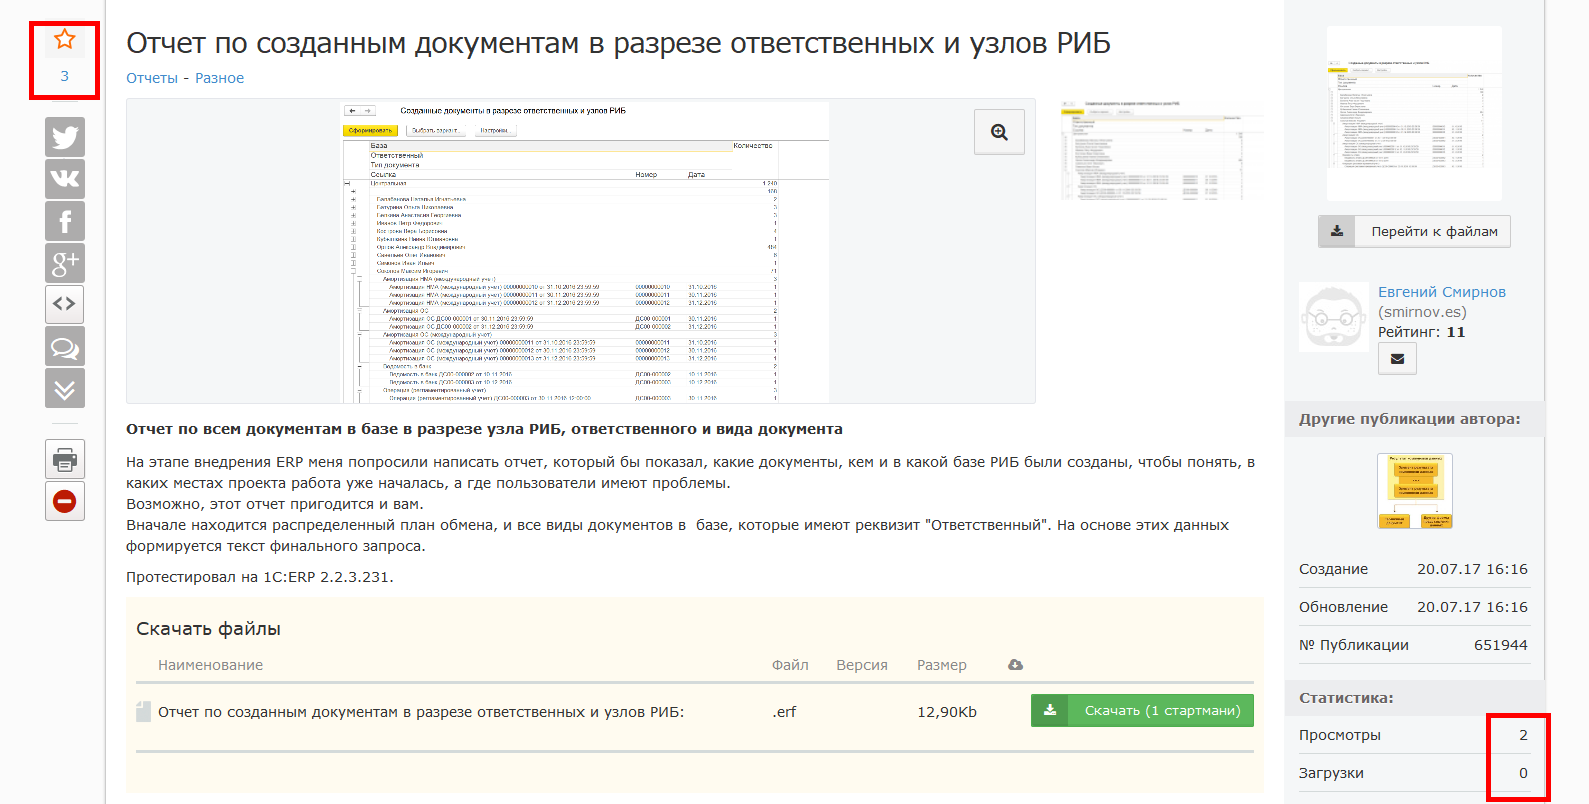Click the file name 'Отчет по созданным документам' row text
This screenshot has width=1589, height=804.
421,712
